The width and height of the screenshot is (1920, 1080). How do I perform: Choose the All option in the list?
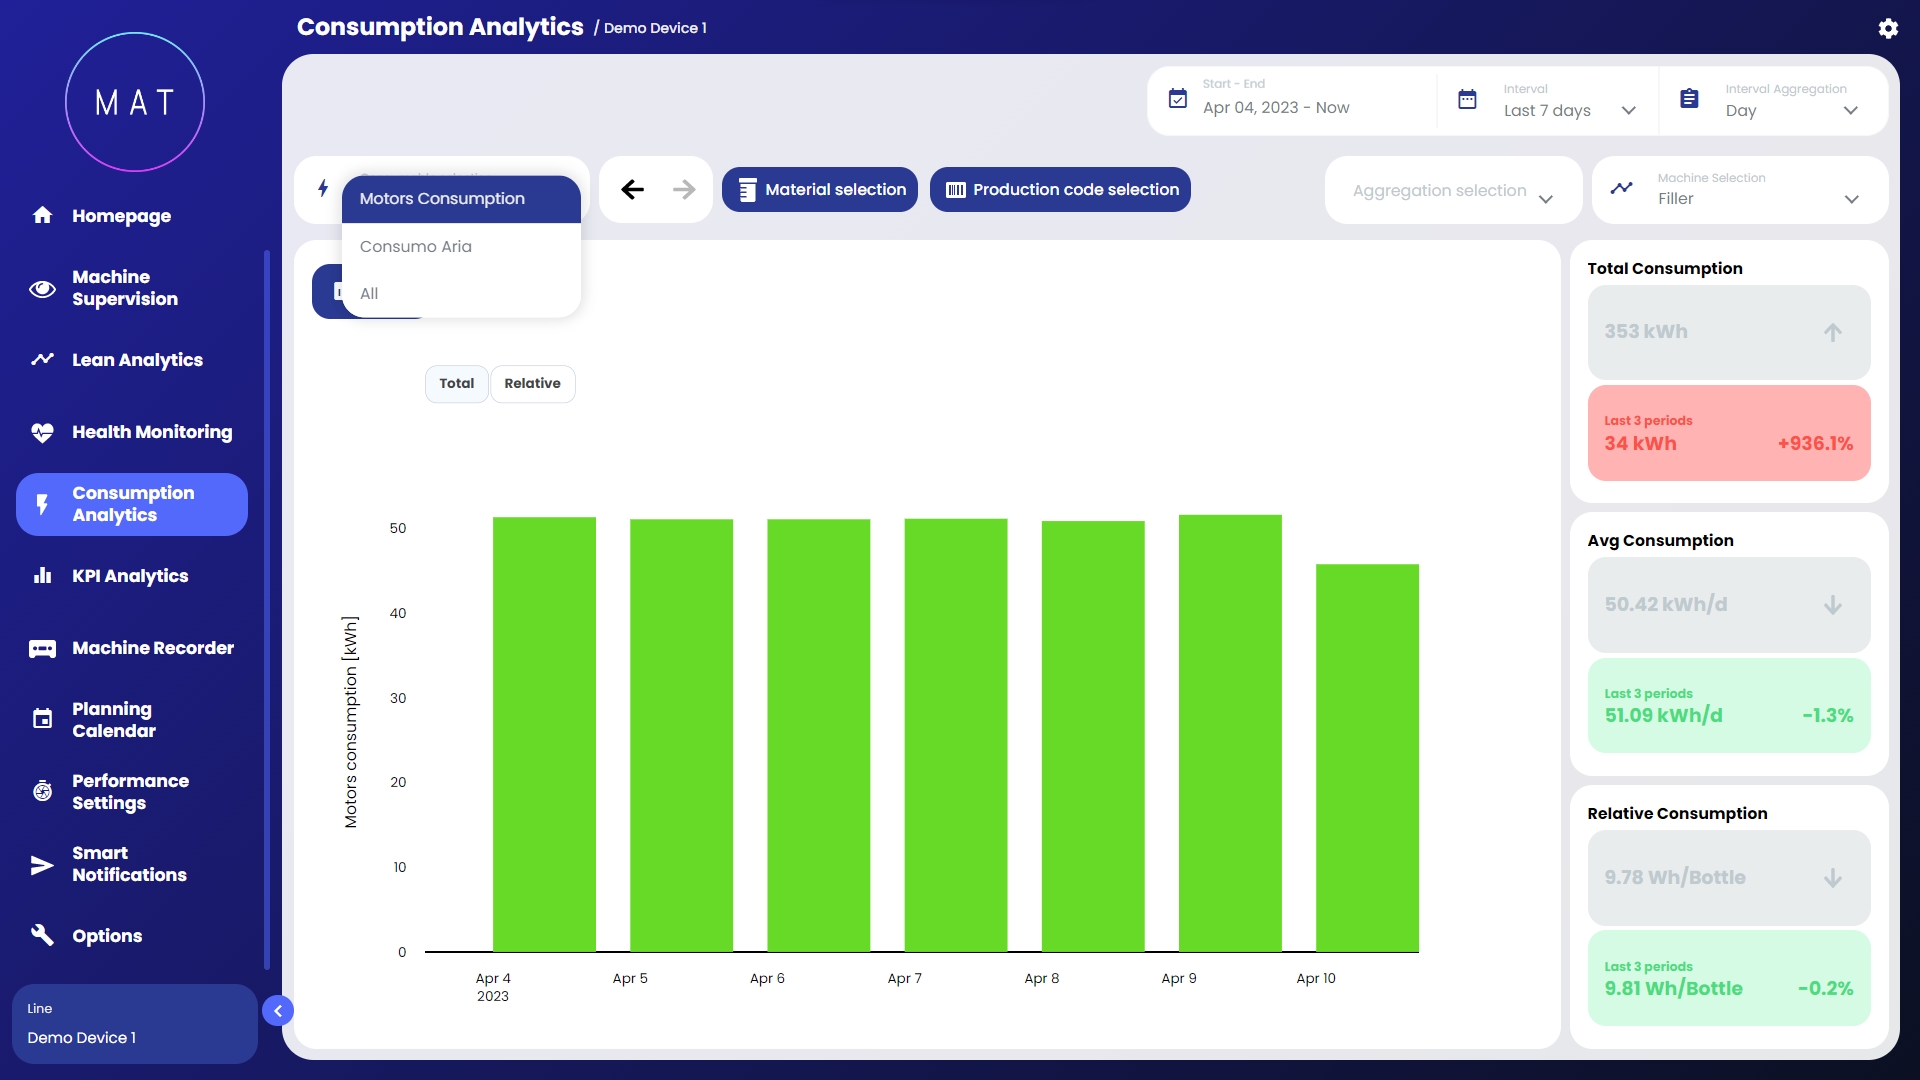tap(369, 294)
